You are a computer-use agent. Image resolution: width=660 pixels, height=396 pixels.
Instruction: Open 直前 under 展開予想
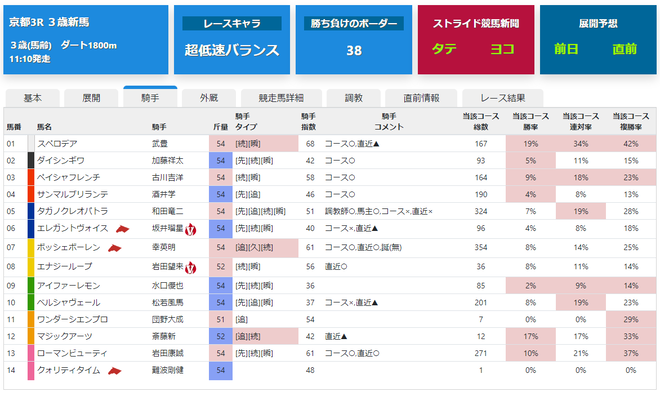(625, 49)
